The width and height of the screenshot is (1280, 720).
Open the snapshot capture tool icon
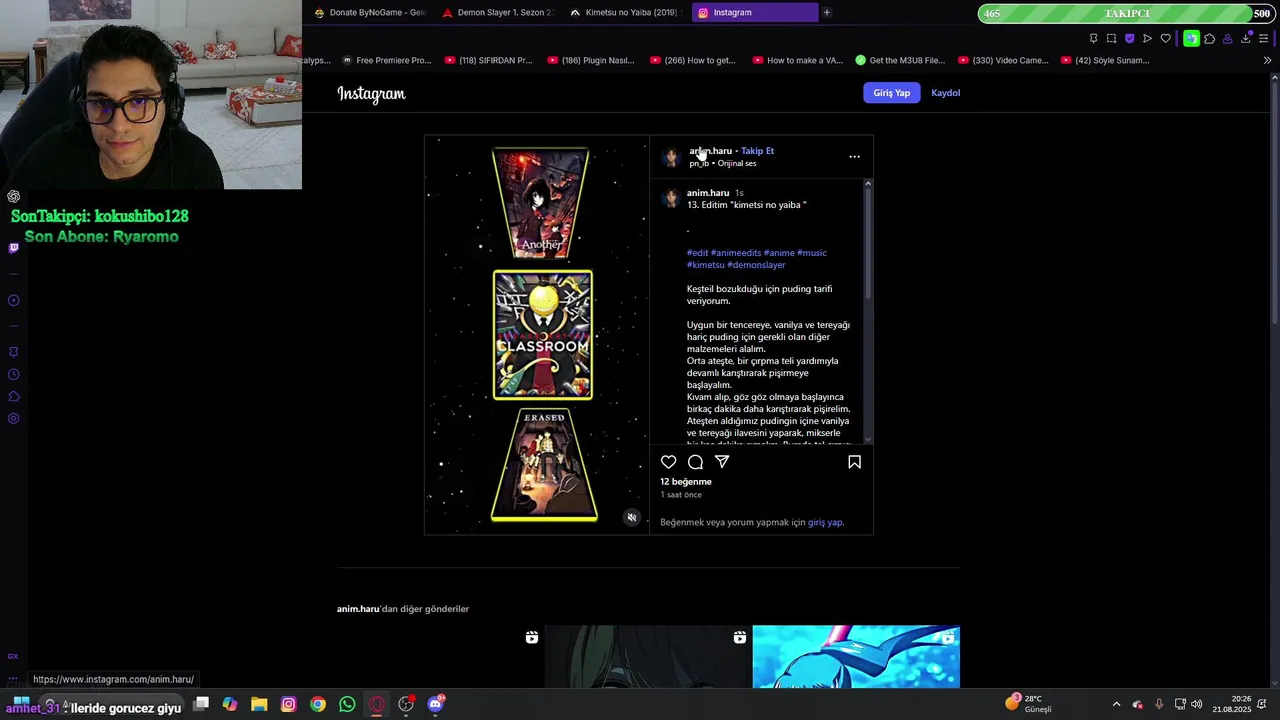[1111, 39]
